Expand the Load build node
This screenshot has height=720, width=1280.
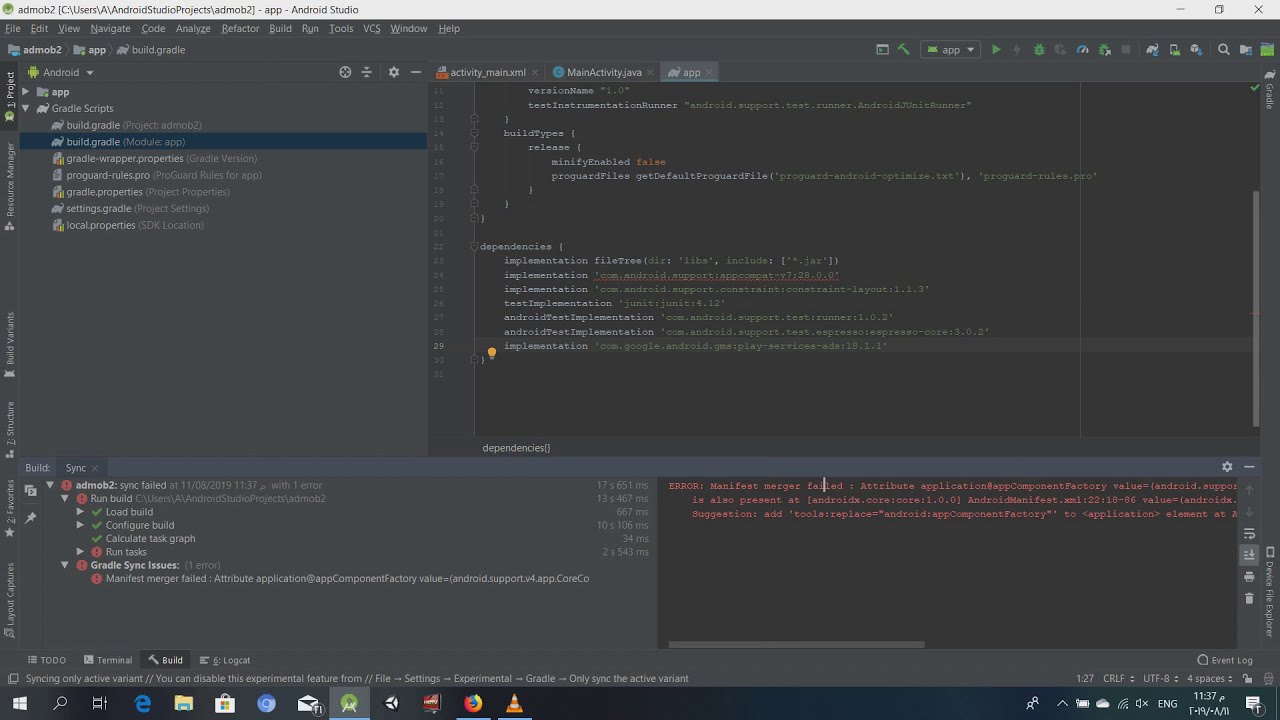point(80,512)
